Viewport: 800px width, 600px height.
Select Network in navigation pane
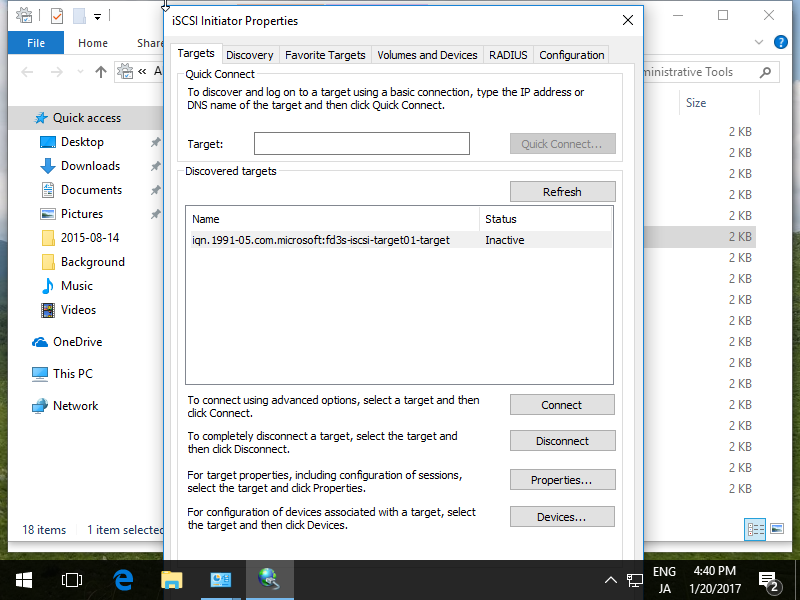point(75,406)
